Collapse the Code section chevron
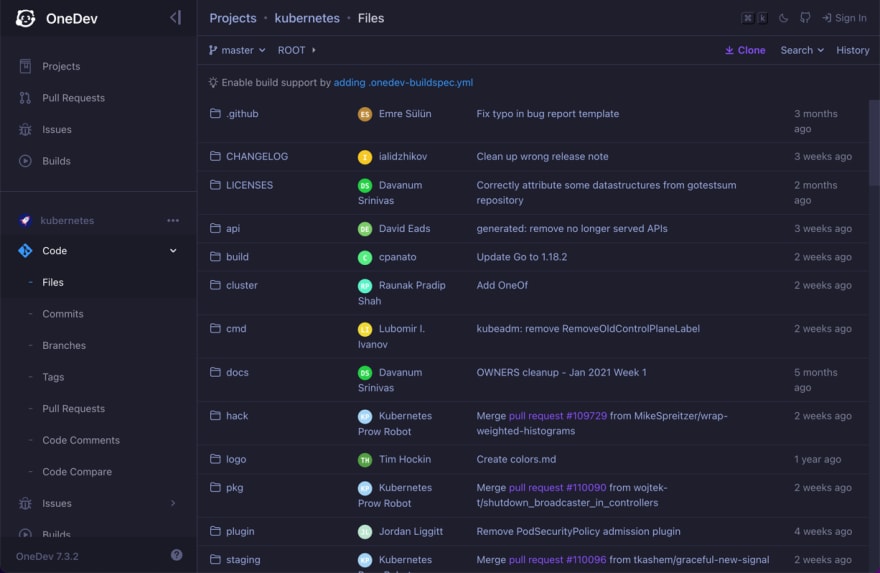Image resolution: width=880 pixels, height=573 pixels. pyautogui.click(x=173, y=251)
